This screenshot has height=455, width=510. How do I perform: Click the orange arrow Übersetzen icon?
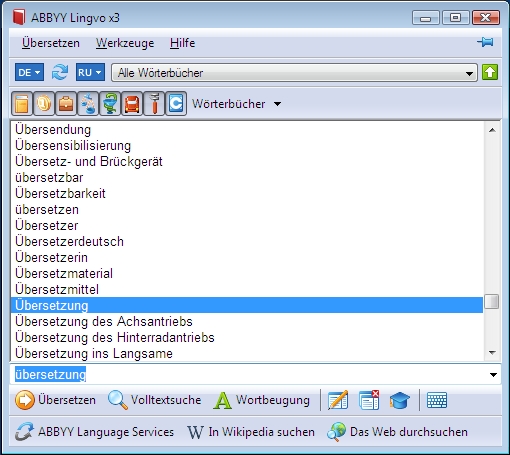tap(24, 400)
